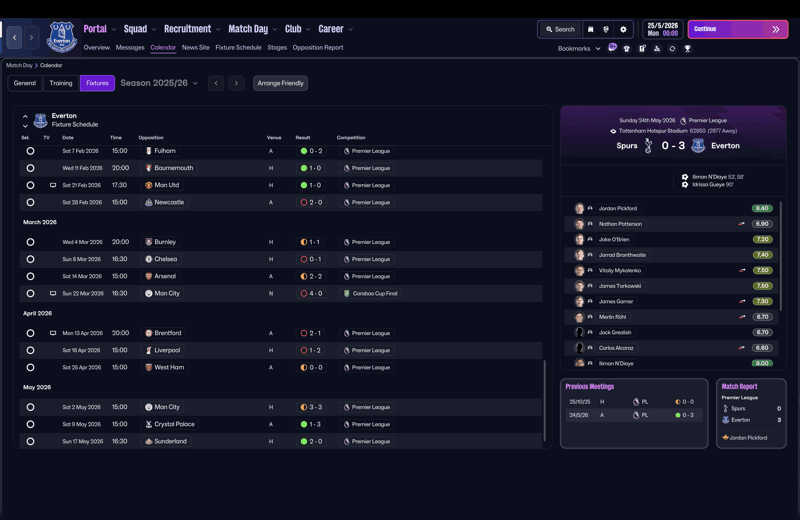Click the player ratings list scrollbar
The height and width of the screenshot is (520, 800).
(x=781, y=256)
